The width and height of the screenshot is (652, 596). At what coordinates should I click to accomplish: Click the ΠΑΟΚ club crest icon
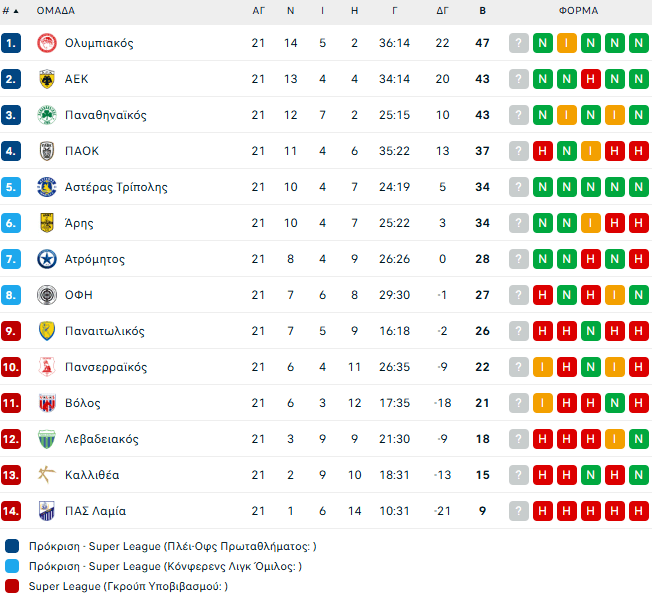point(45,151)
